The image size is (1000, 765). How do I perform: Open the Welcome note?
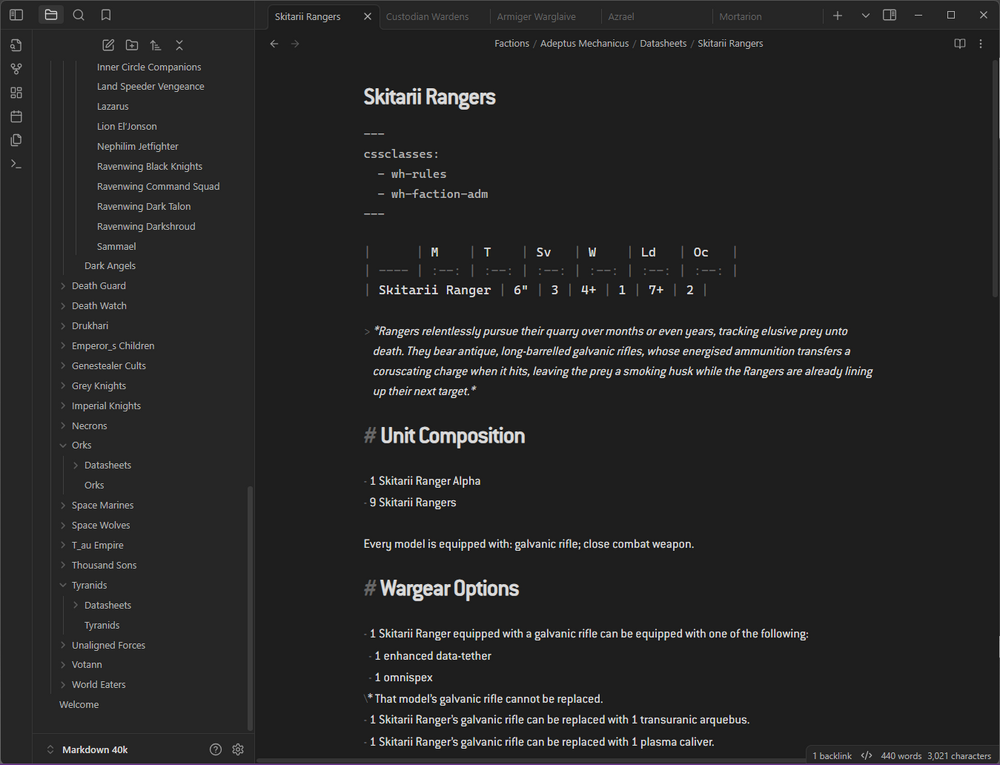point(79,704)
